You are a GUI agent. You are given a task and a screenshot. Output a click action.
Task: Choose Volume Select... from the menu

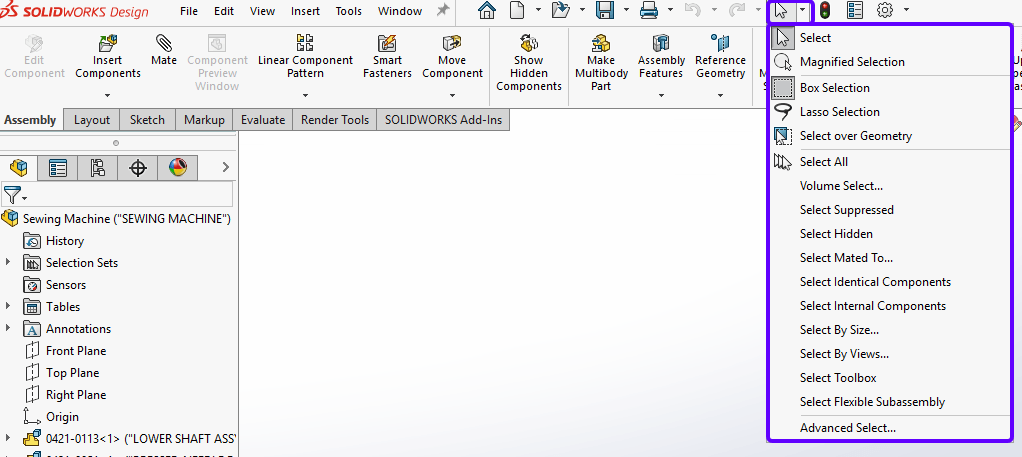point(890,186)
